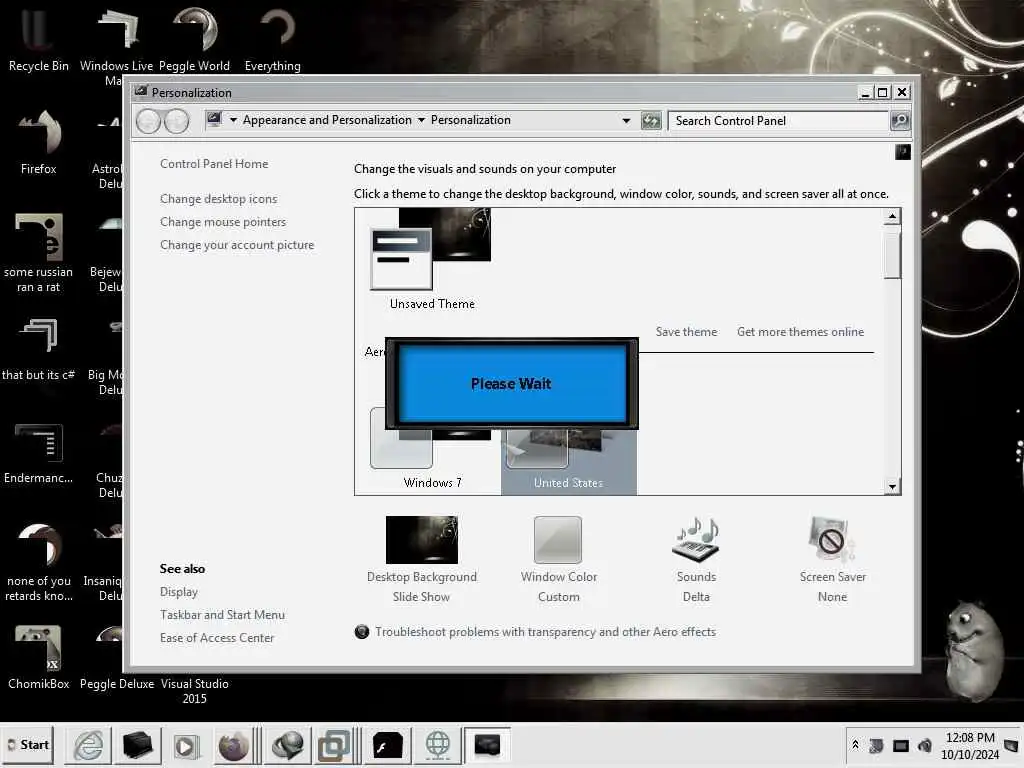Click theme list scroll up arrow

click(x=892, y=216)
